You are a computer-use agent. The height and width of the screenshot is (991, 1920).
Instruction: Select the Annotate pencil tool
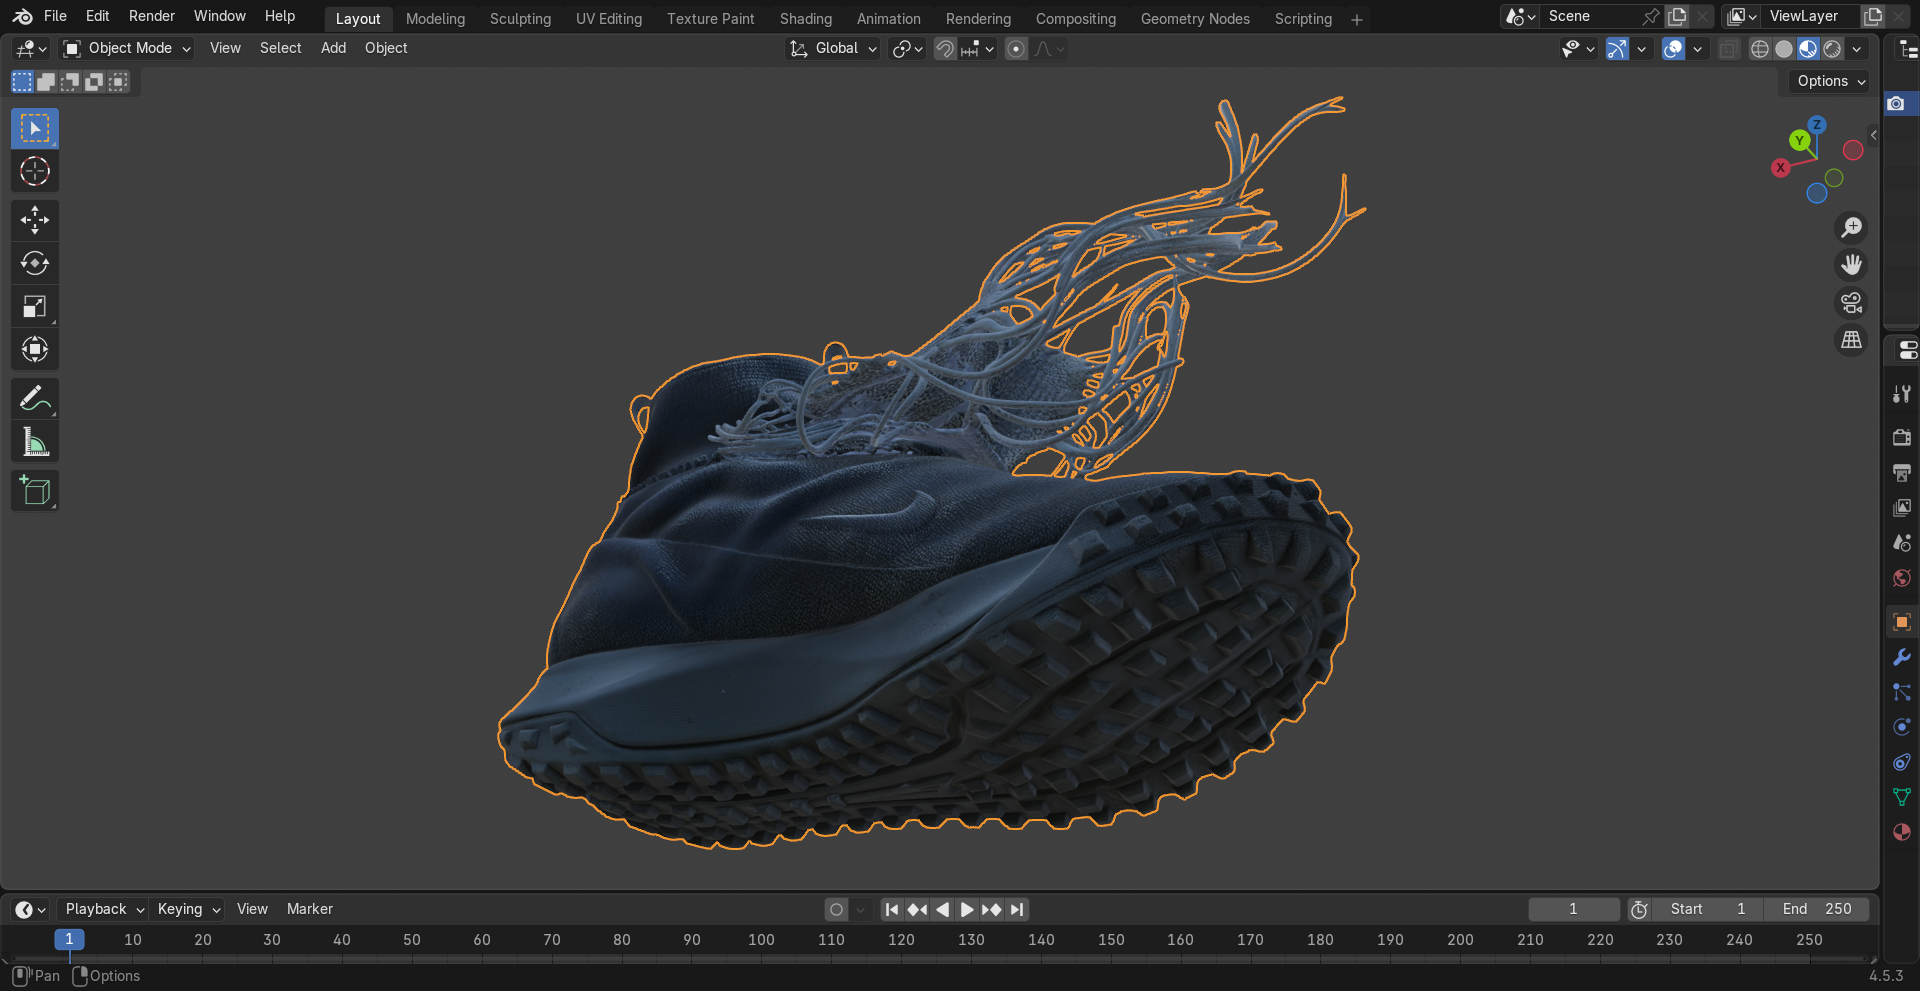pyautogui.click(x=35, y=398)
